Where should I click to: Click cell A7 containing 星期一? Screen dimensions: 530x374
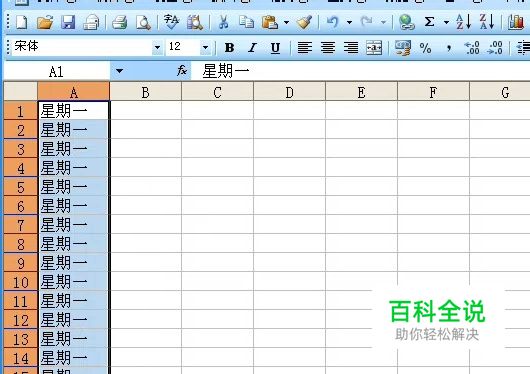(x=74, y=224)
